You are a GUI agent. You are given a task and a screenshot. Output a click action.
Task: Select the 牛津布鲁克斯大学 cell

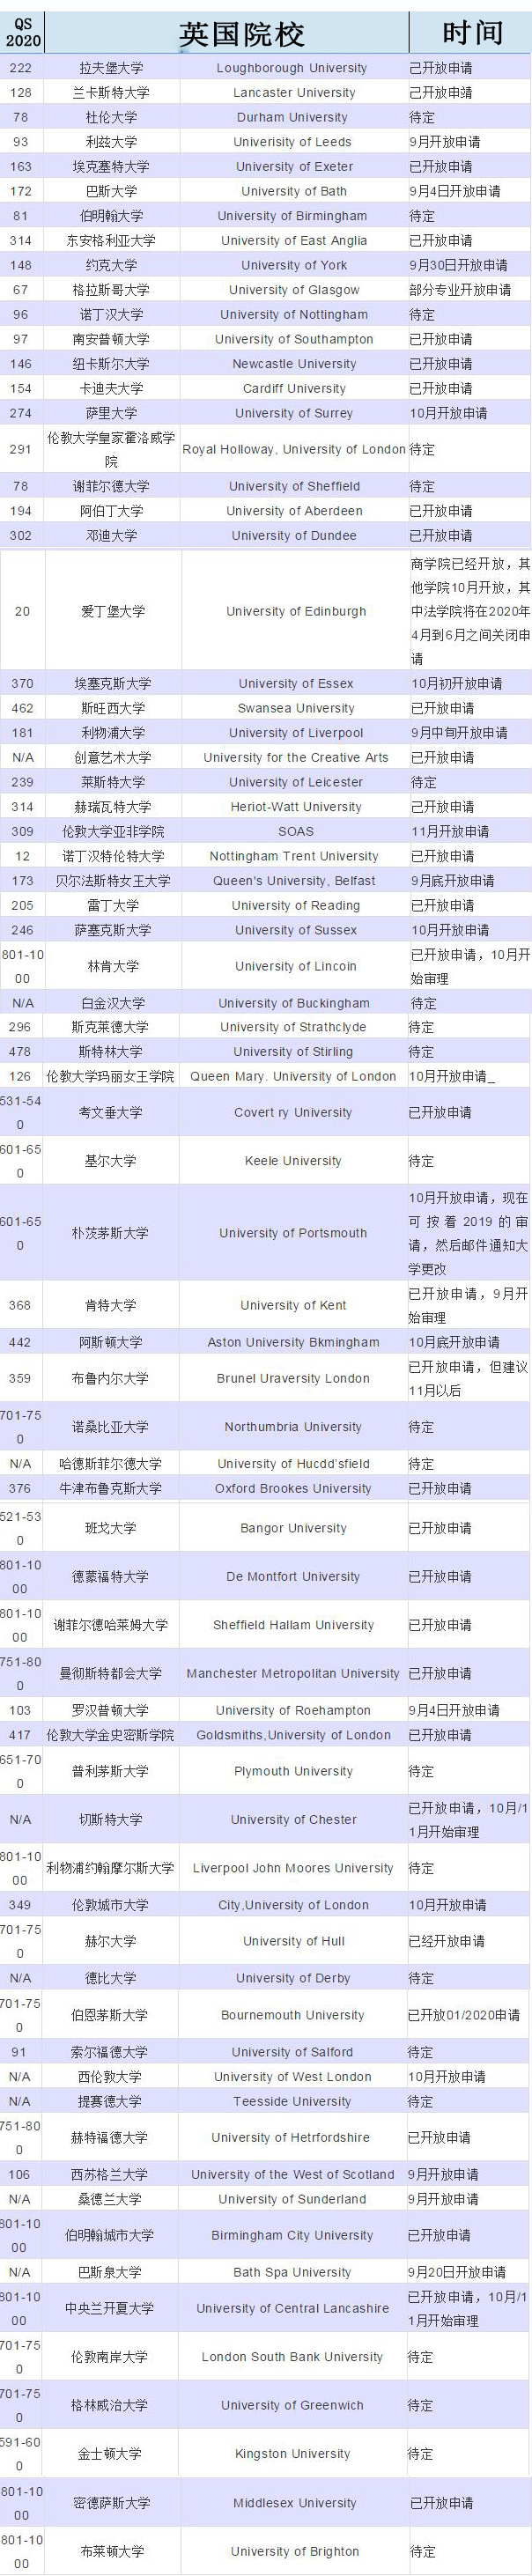110,1488
